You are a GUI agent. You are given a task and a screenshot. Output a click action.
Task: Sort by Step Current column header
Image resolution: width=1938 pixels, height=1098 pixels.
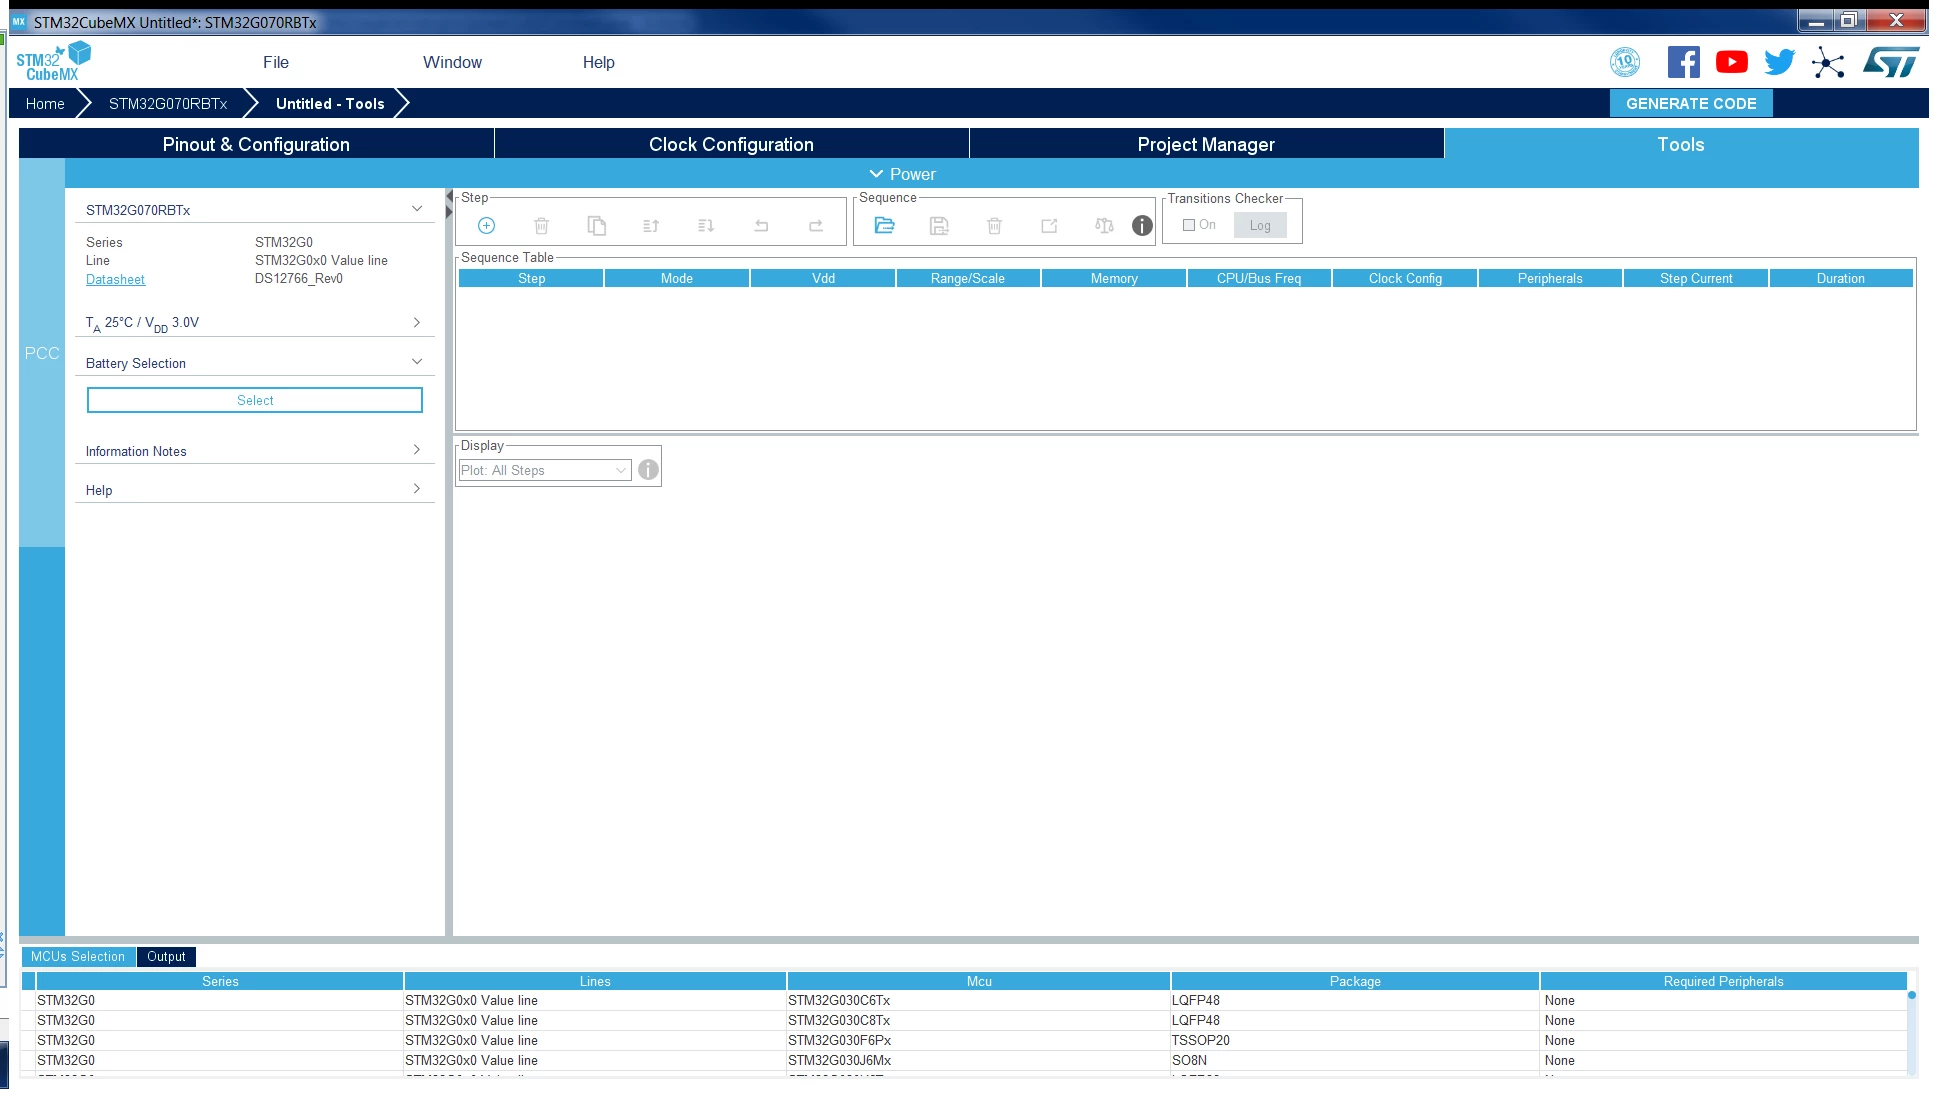click(x=1696, y=278)
